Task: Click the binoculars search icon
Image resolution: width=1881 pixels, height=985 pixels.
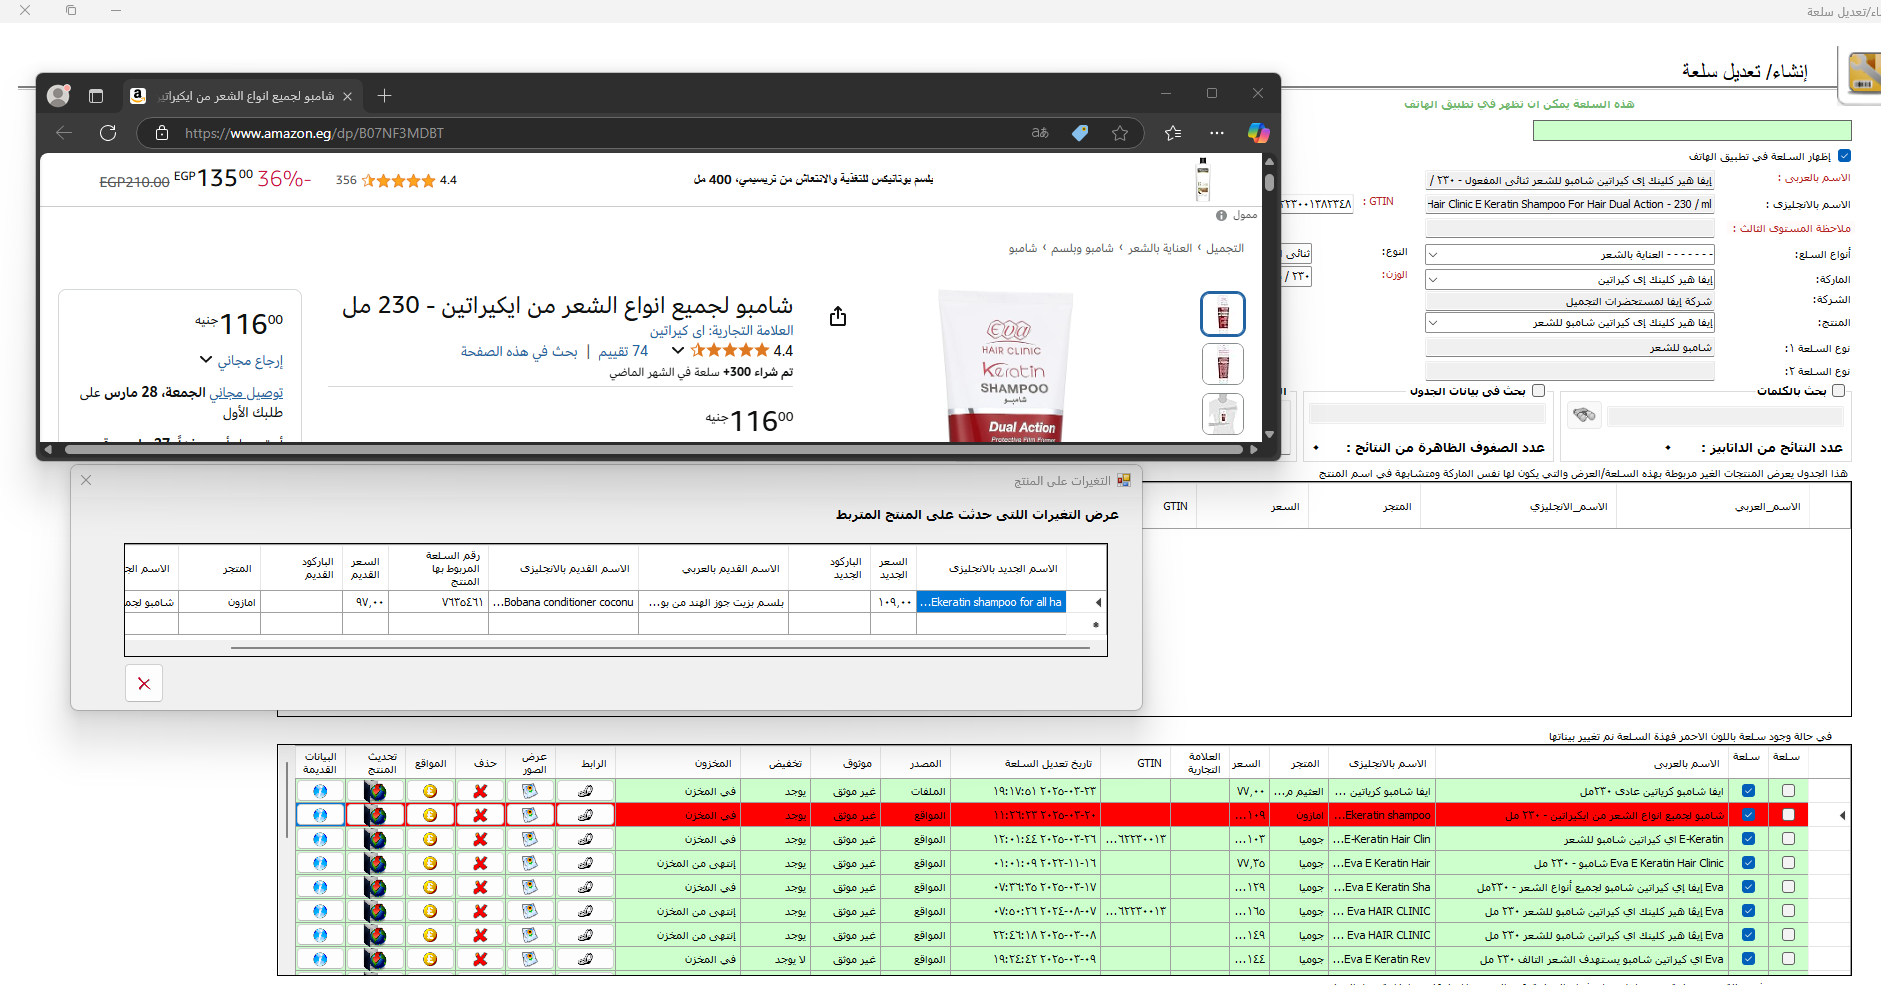Action: (x=1584, y=415)
